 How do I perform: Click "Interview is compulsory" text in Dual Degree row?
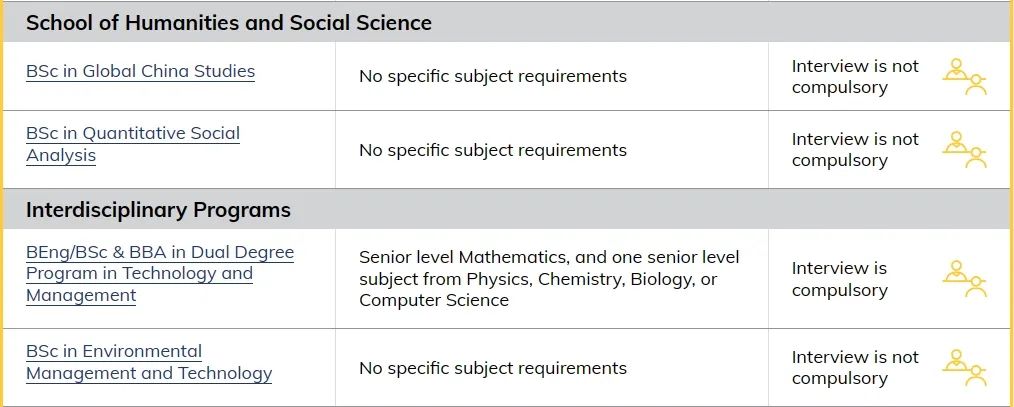(x=839, y=279)
